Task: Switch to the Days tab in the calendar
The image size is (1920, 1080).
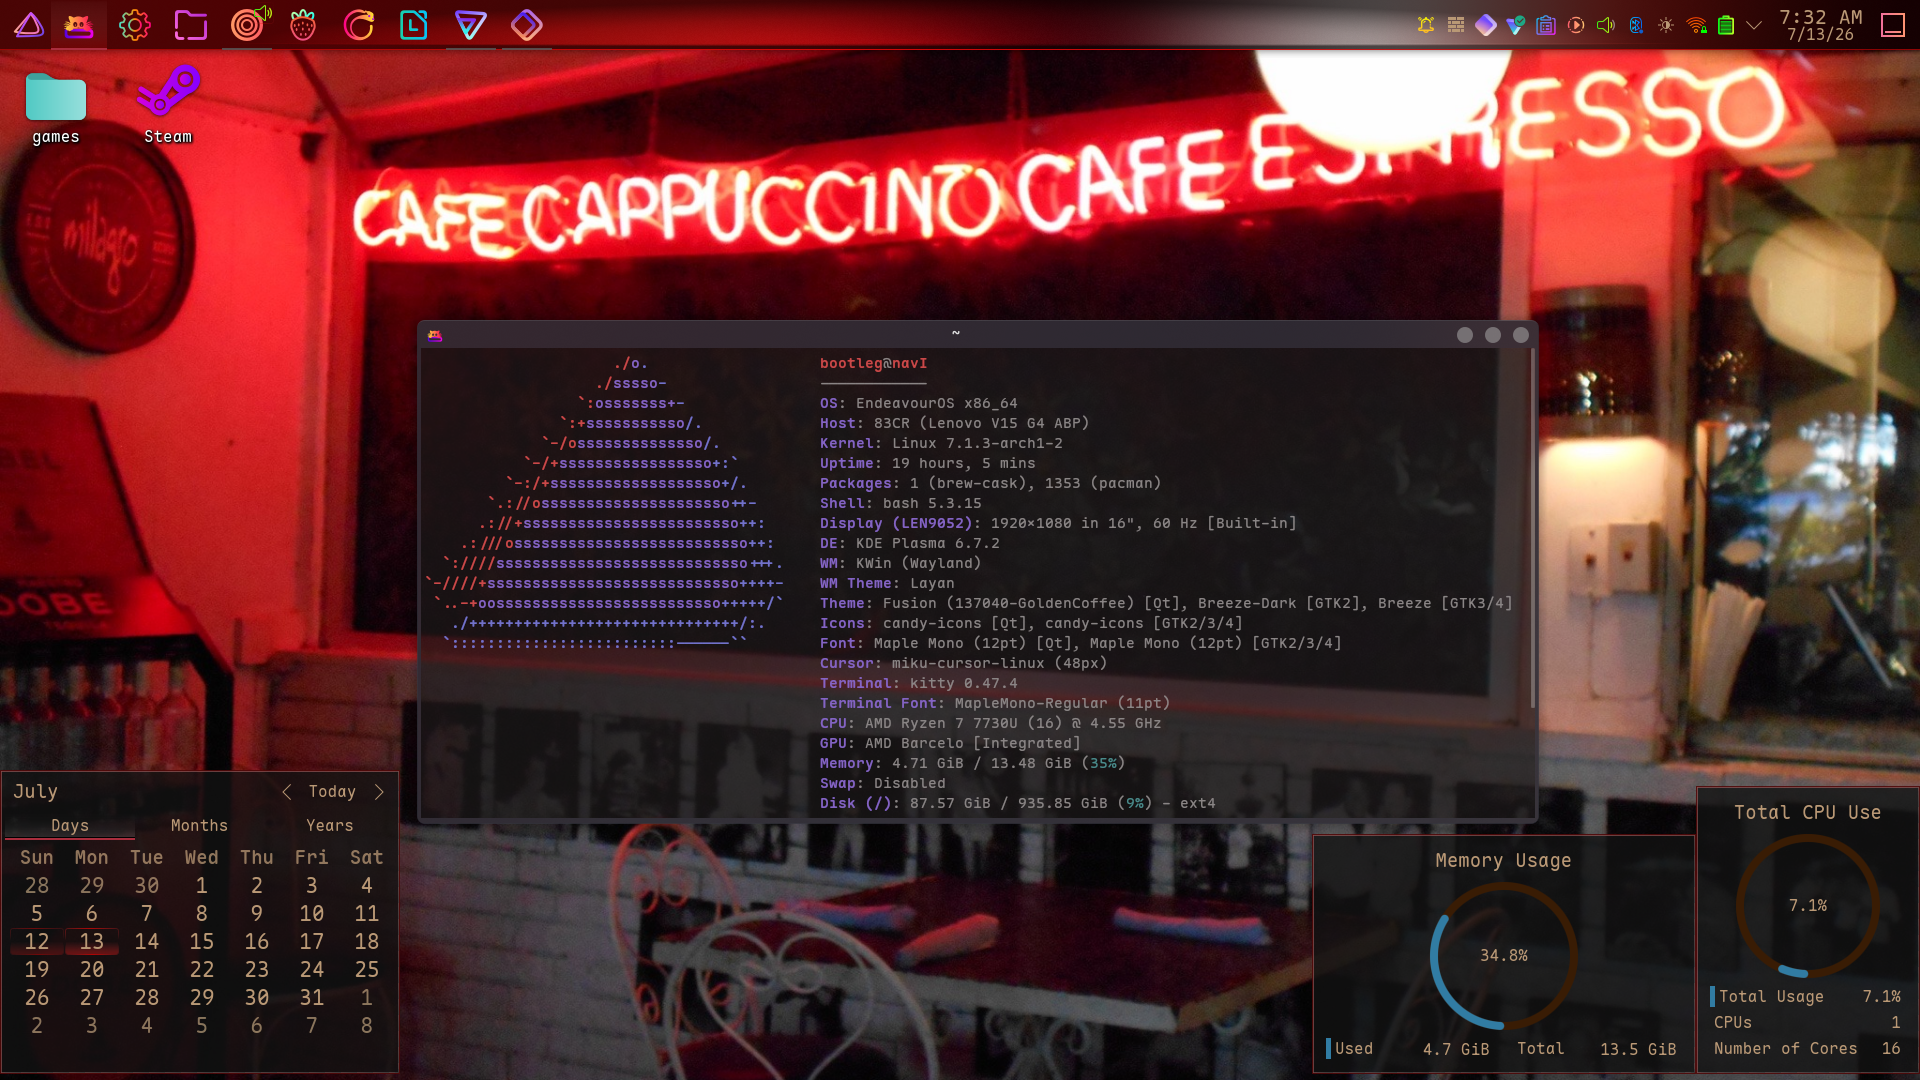Action: (x=70, y=826)
